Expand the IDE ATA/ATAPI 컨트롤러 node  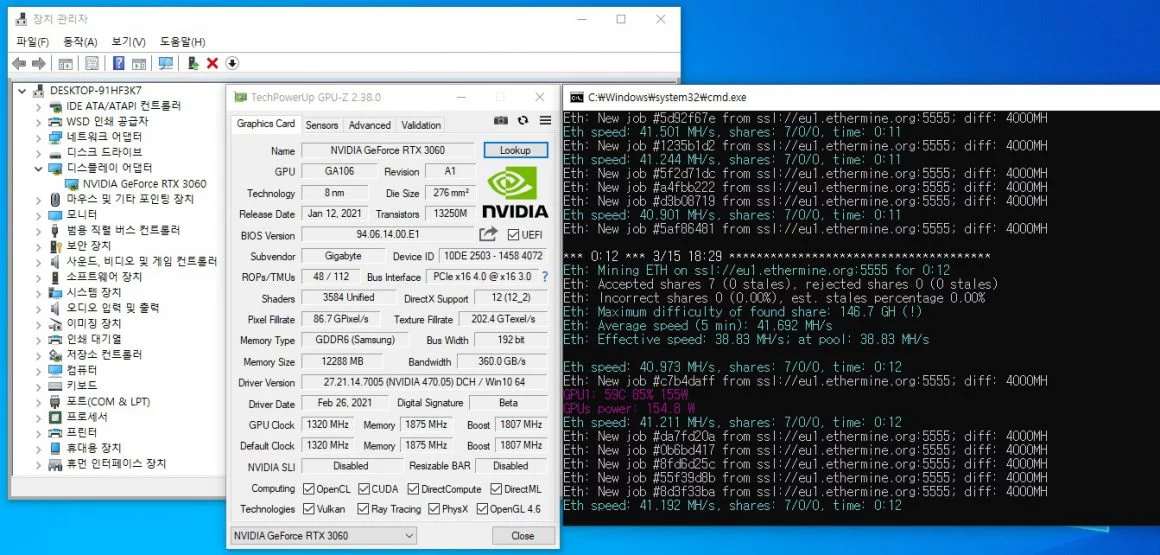38,107
